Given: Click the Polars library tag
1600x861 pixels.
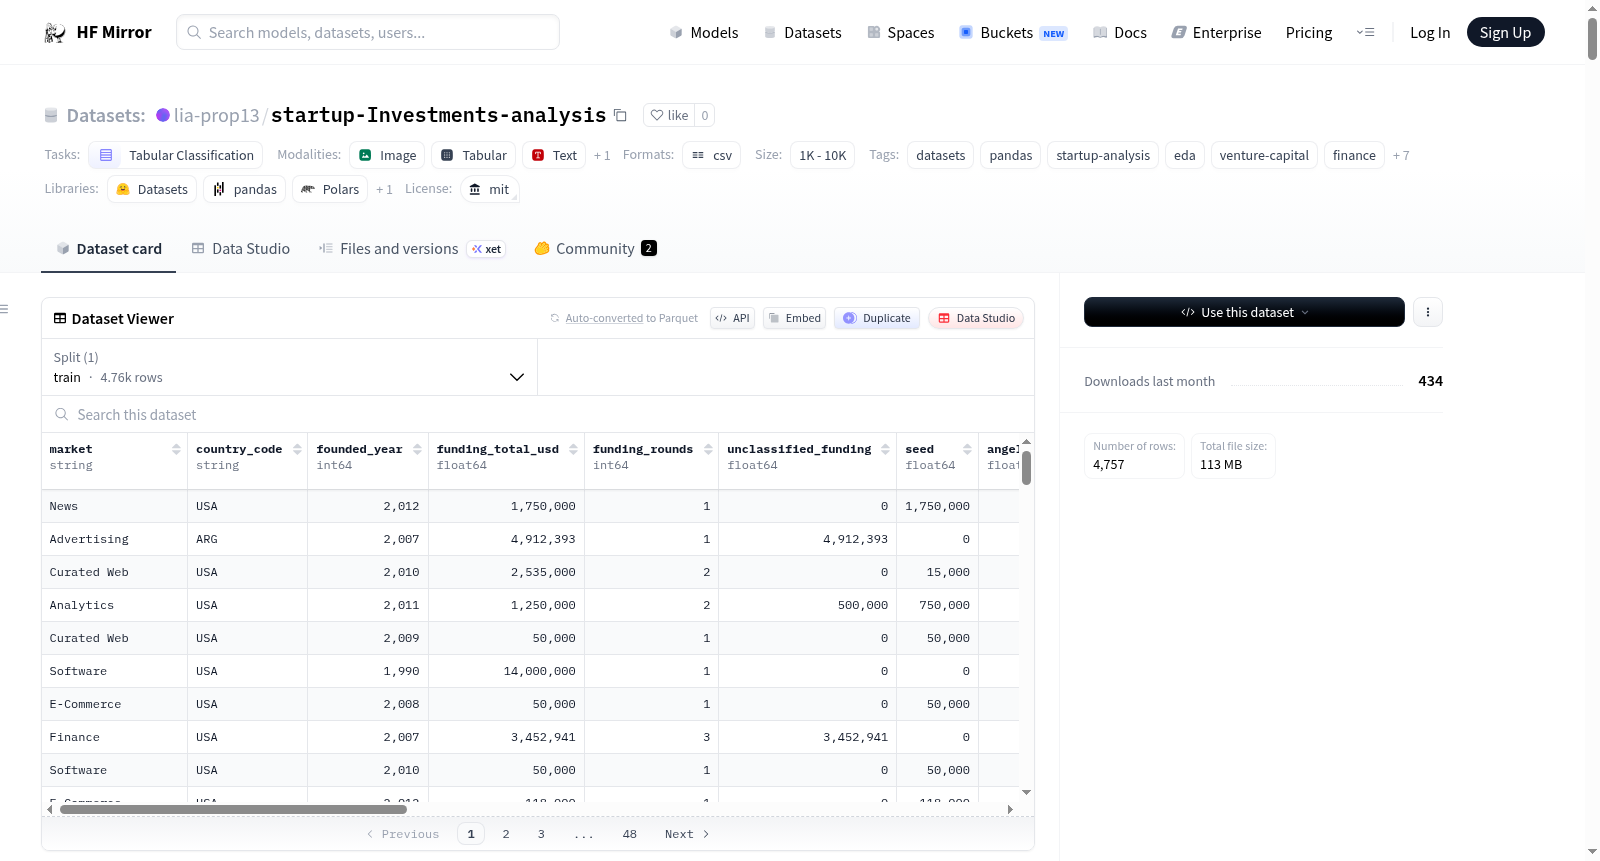Looking at the screenshot, I should coord(330,189).
